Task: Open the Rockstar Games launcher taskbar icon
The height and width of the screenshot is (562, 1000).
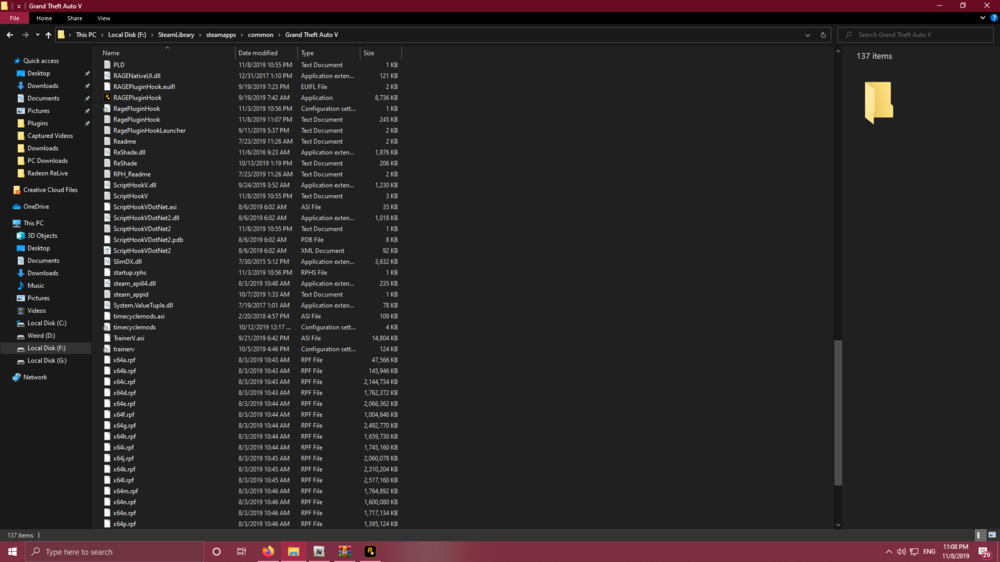Action: pos(370,552)
